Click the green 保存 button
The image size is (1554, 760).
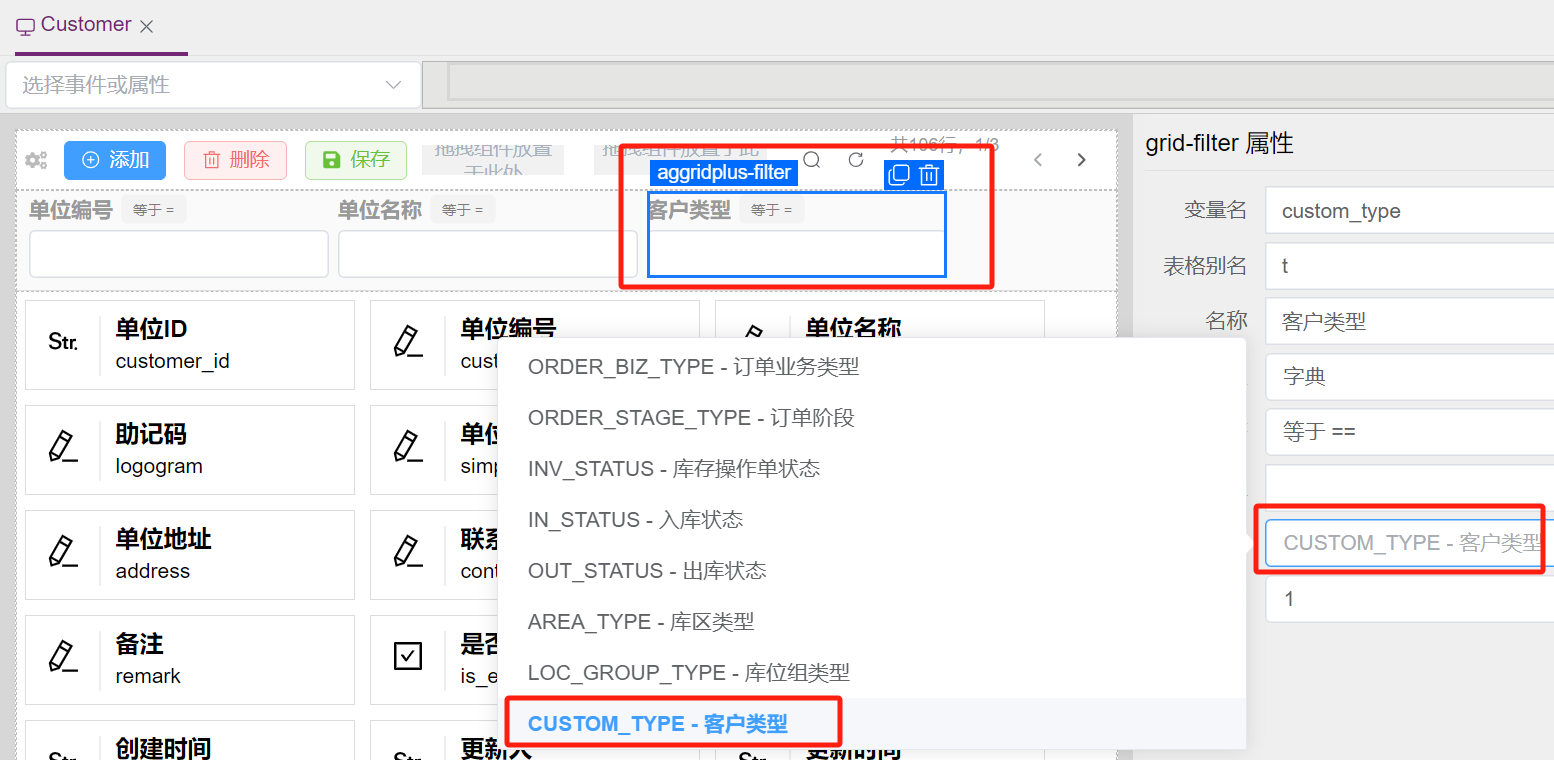[356, 160]
